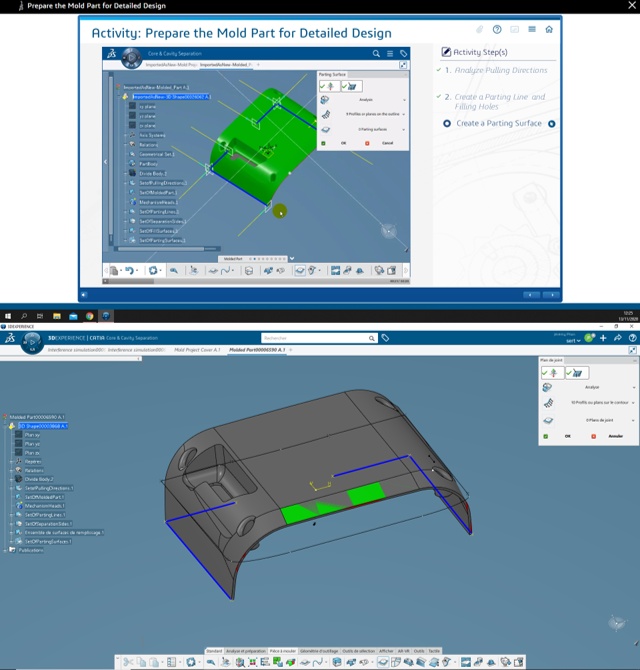This screenshot has height=670, width=640.
Task: Click Cancel in tutorial Parting Surface dialog
Action: click(388, 143)
